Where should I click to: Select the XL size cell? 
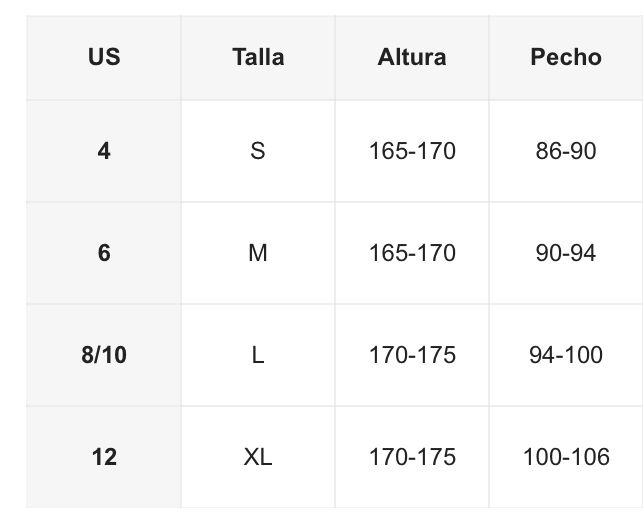click(x=258, y=457)
